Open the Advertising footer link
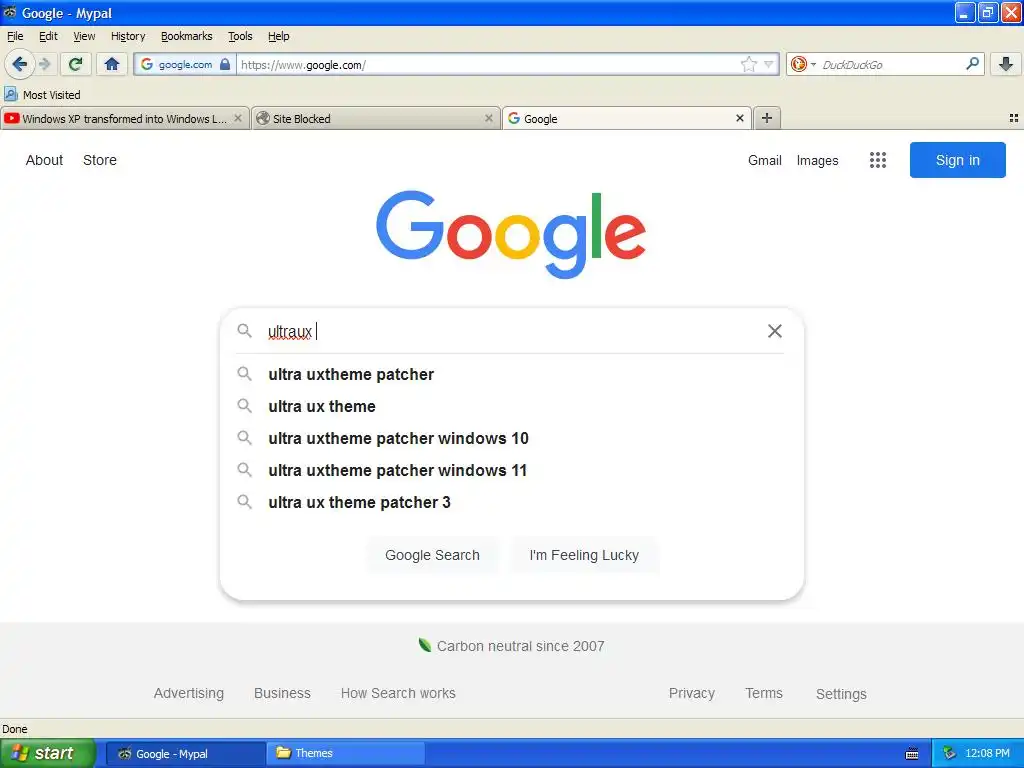 [x=189, y=693]
